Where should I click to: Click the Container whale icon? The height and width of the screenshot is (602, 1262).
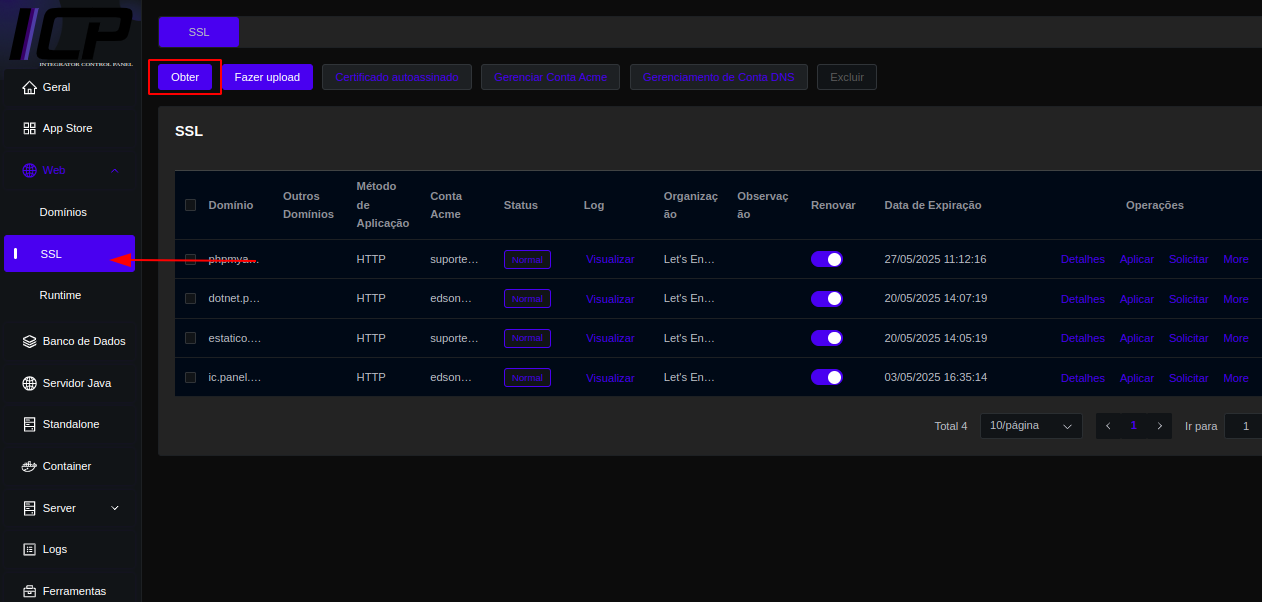(29, 467)
